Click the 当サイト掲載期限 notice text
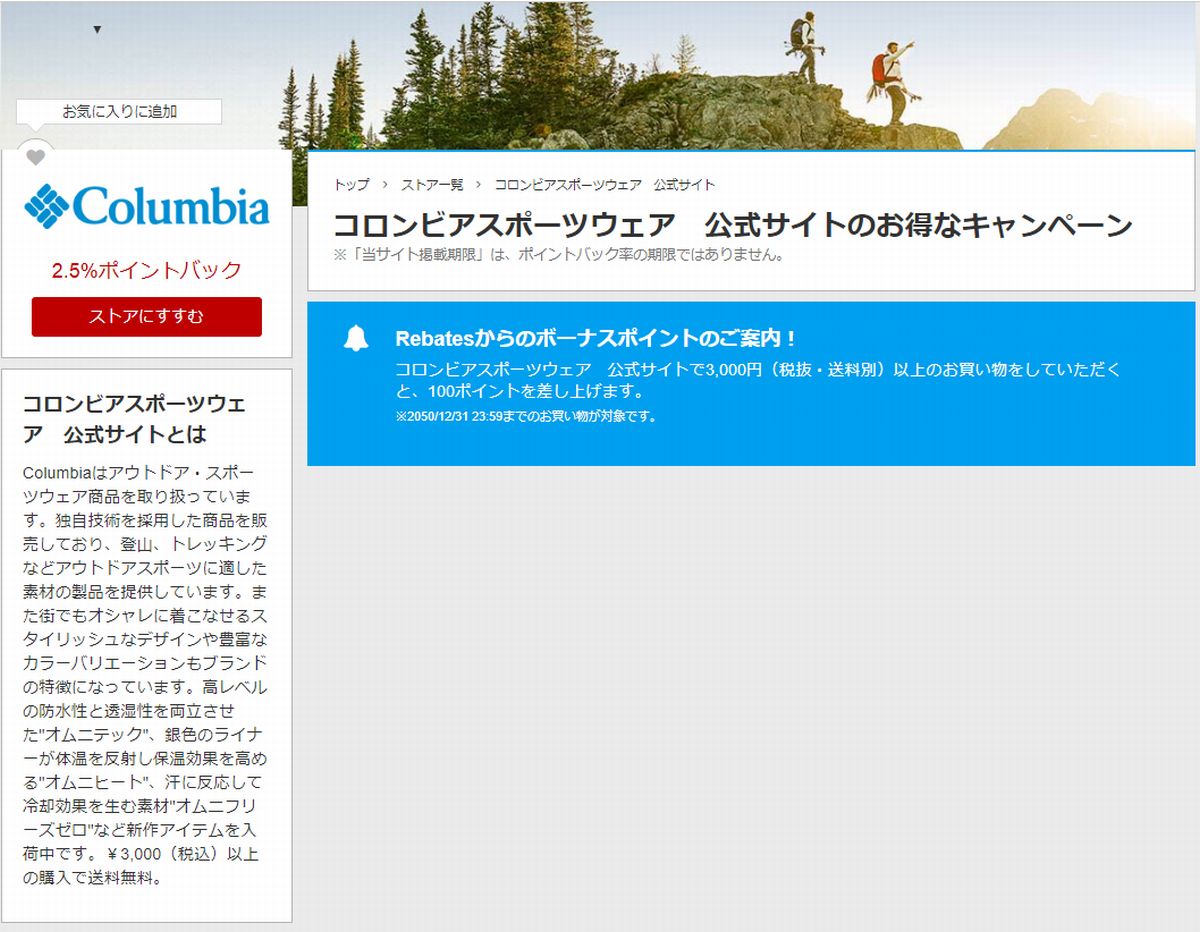1200x932 pixels. (559, 254)
